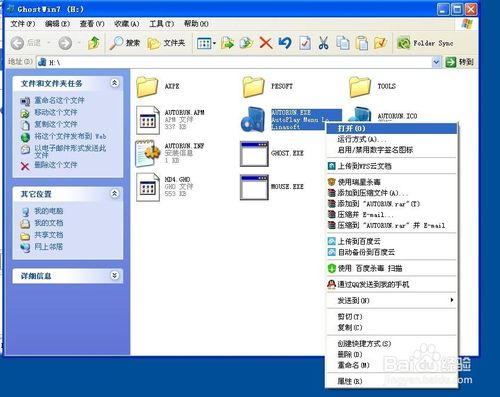Toggle the Folders pane button
500x397 pixels.
click(x=166, y=43)
